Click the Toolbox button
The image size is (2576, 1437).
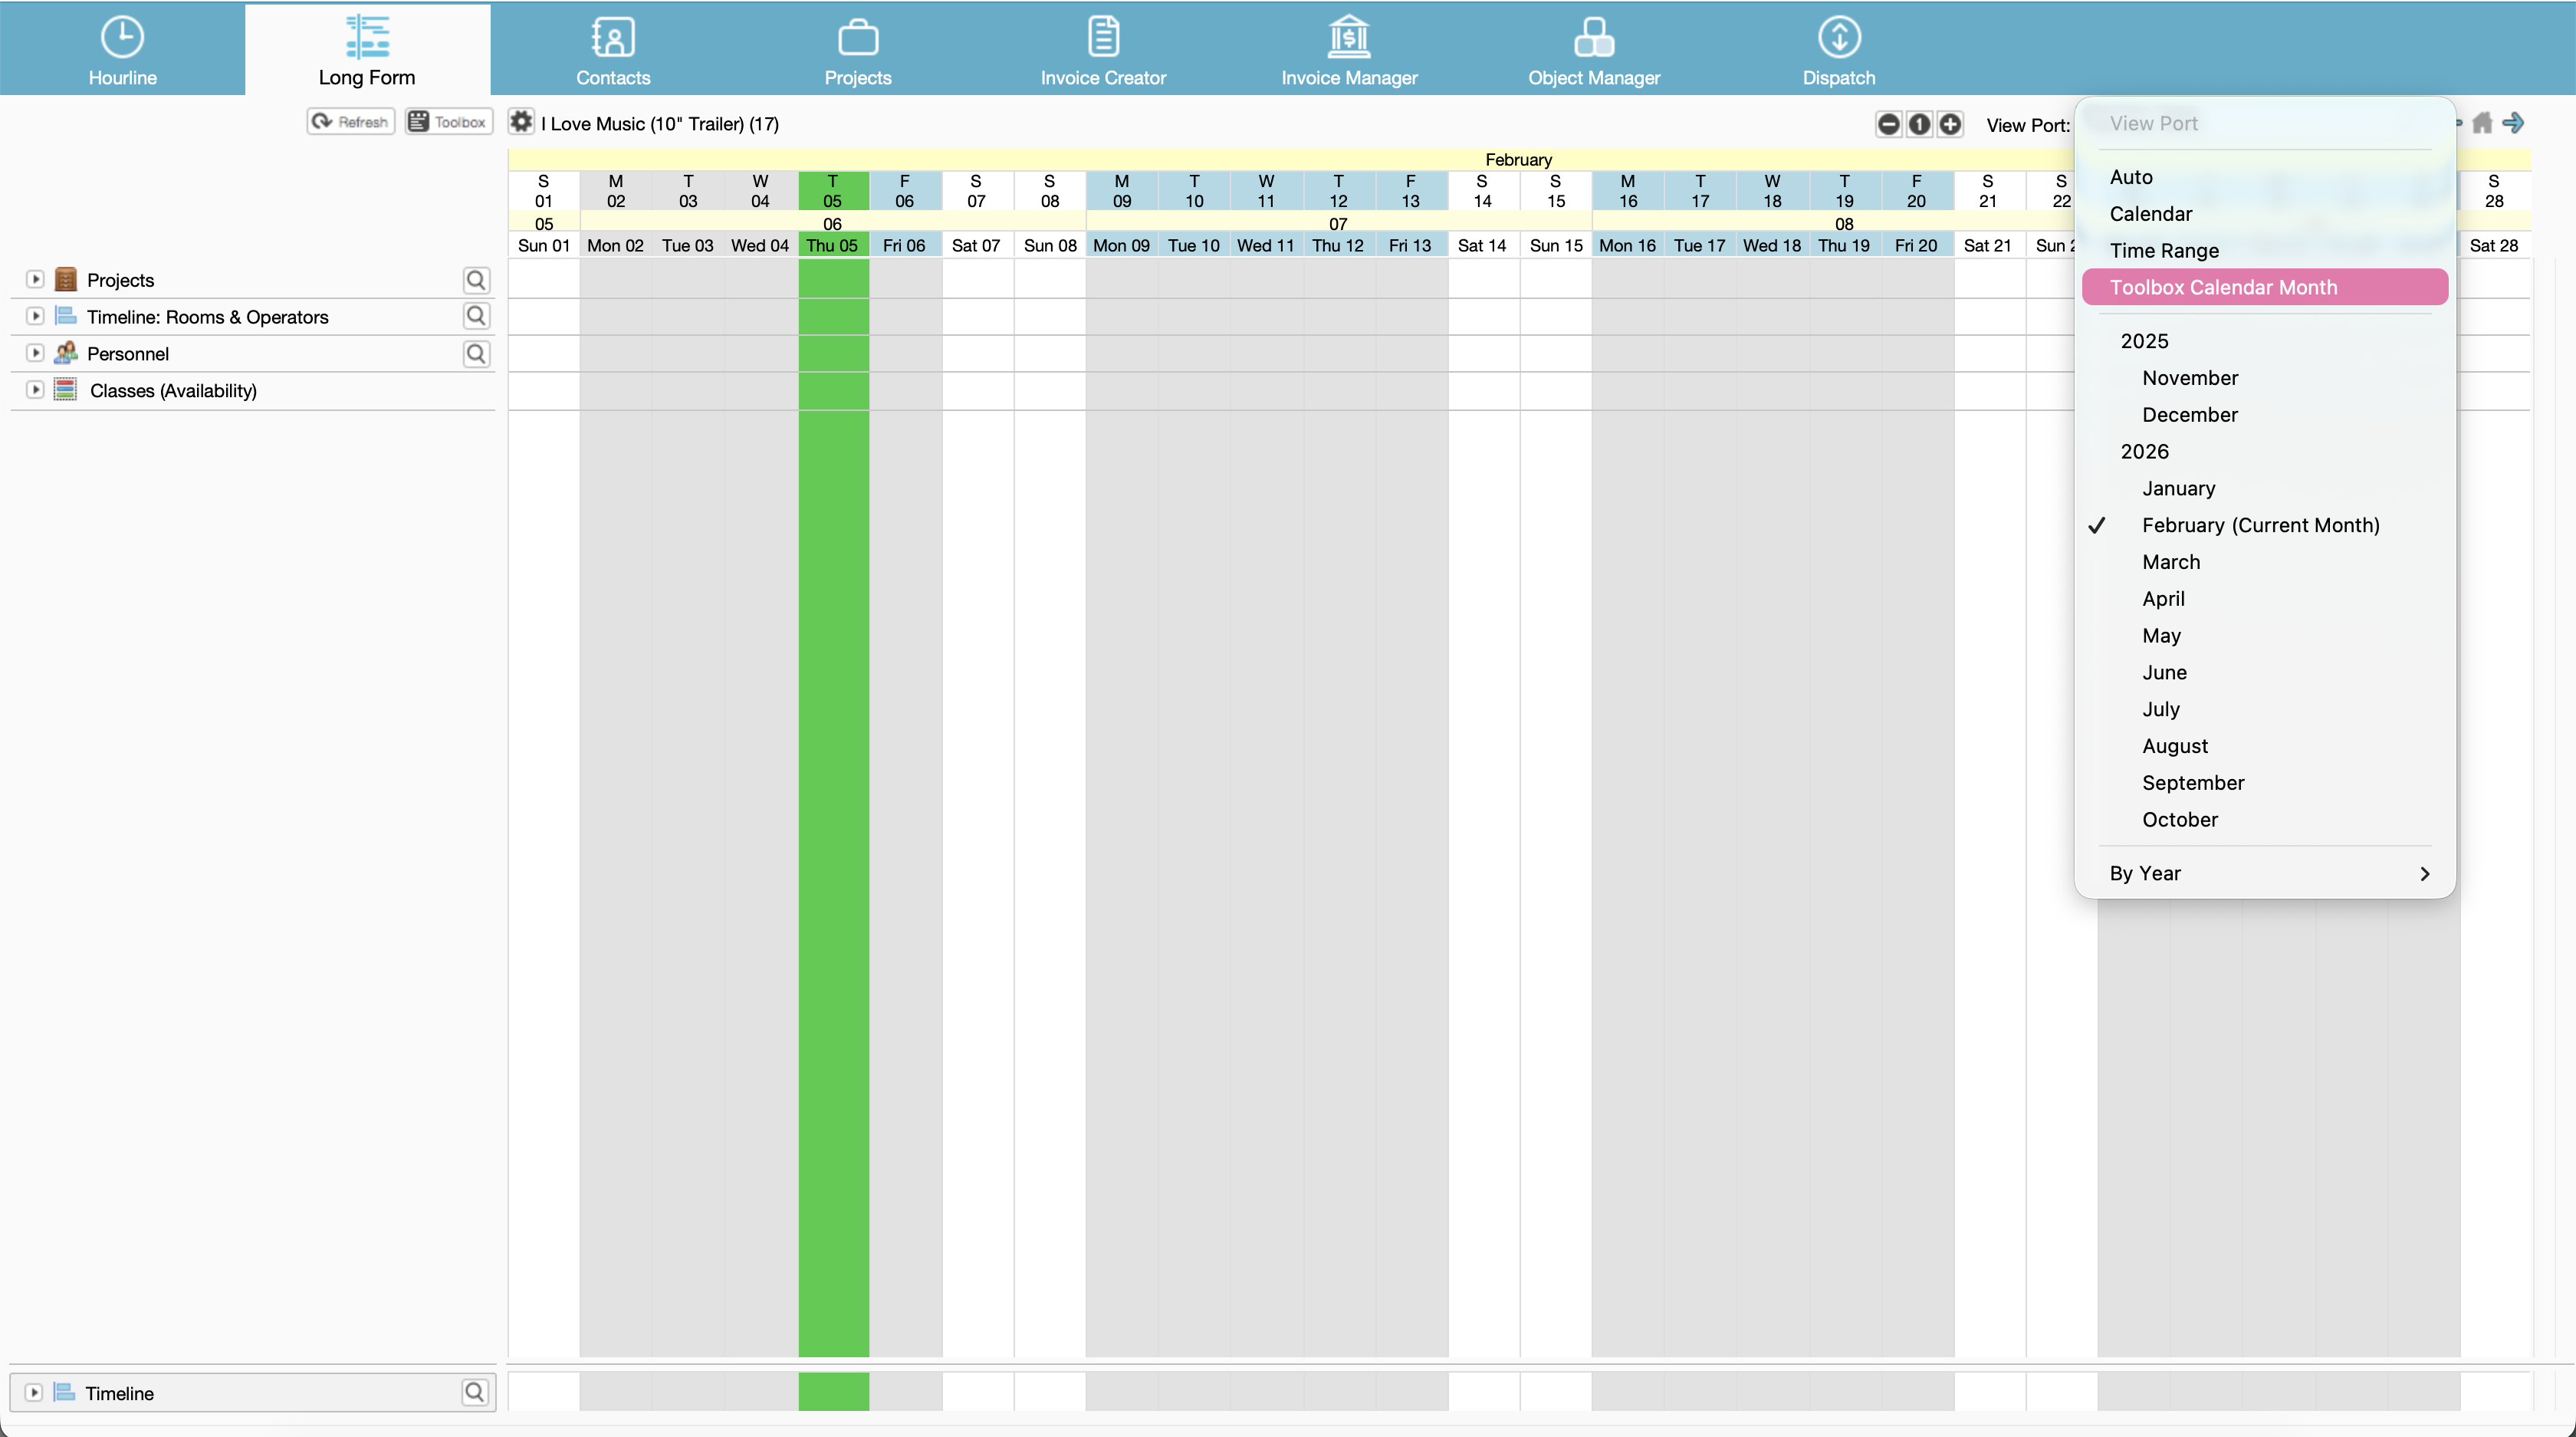(448, 122)
